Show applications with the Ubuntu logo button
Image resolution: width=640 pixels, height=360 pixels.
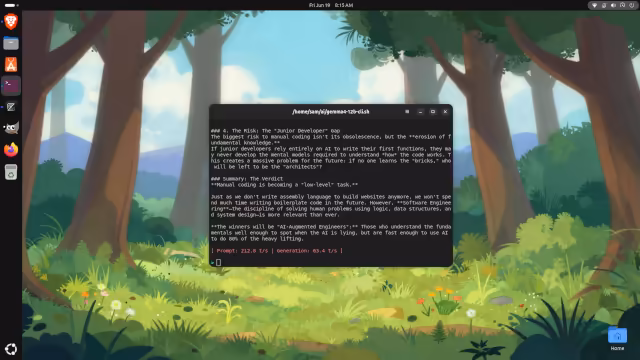(11, 349)
